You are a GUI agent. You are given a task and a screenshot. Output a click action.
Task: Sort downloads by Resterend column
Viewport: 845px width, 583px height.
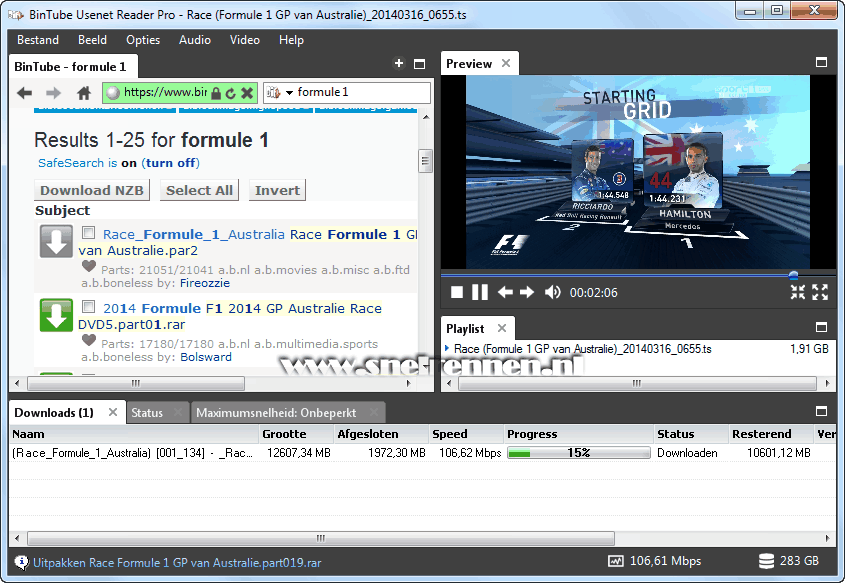coord(771,434)
